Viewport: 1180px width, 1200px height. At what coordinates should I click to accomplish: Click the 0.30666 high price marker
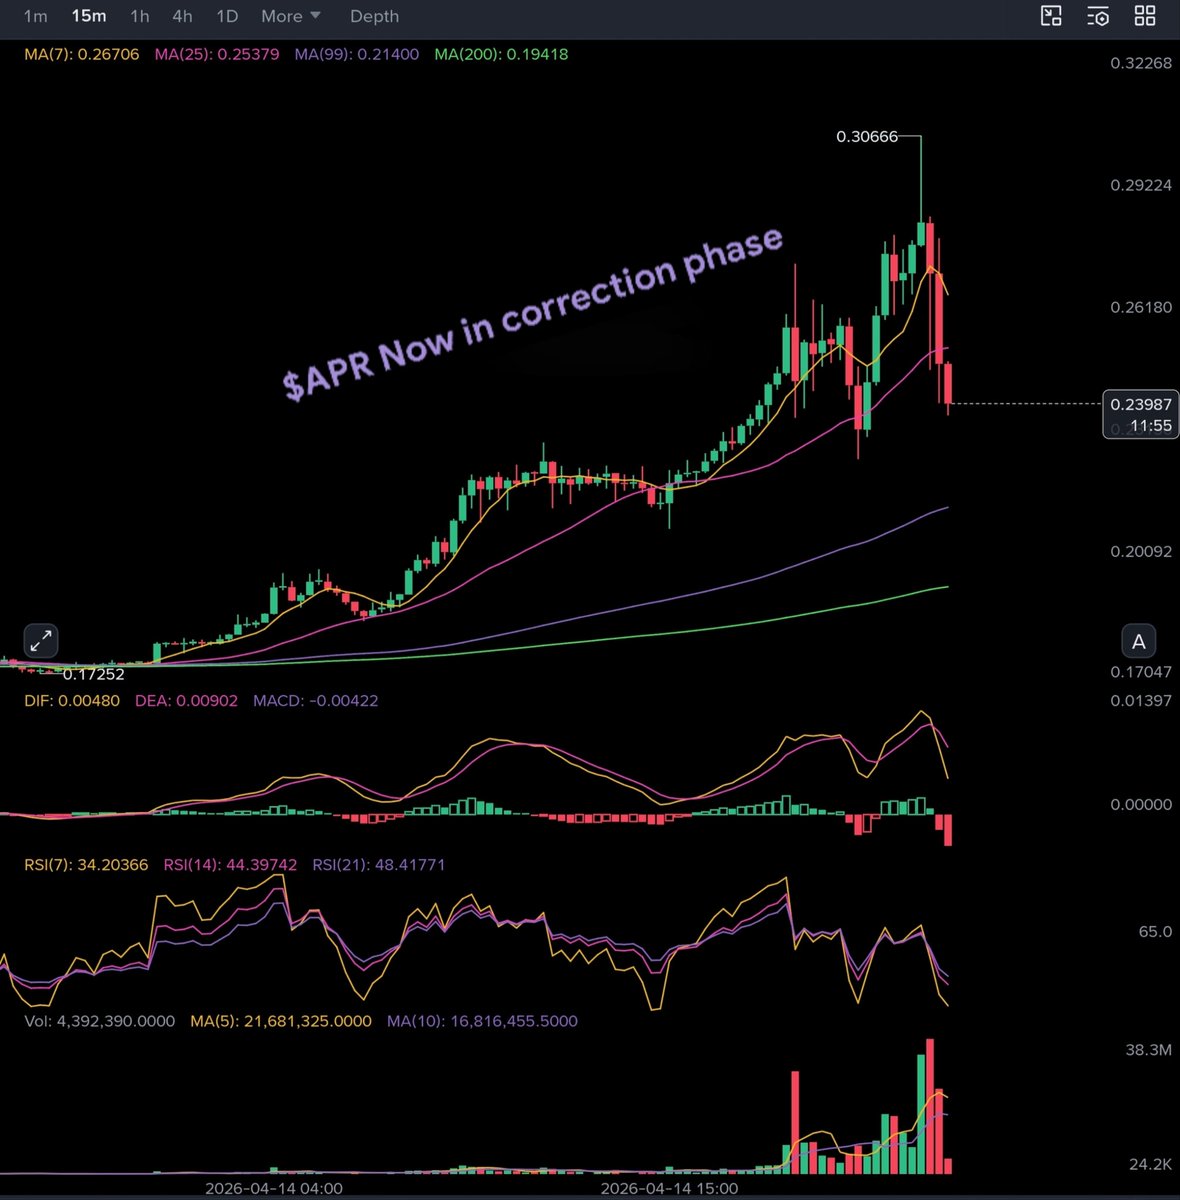(x=867, y=136)
